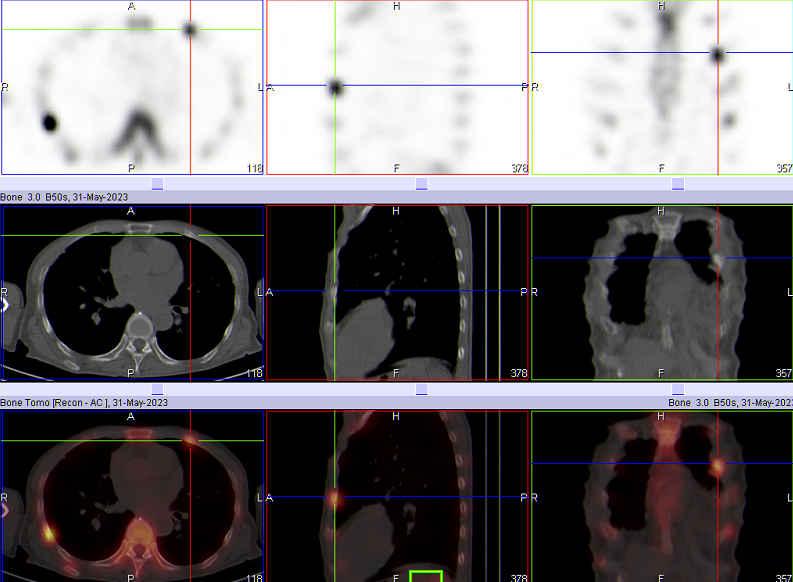Click the splitter handle below the coronal CT view
Viewport: 793px width, 582px height.
coord(678,389)
